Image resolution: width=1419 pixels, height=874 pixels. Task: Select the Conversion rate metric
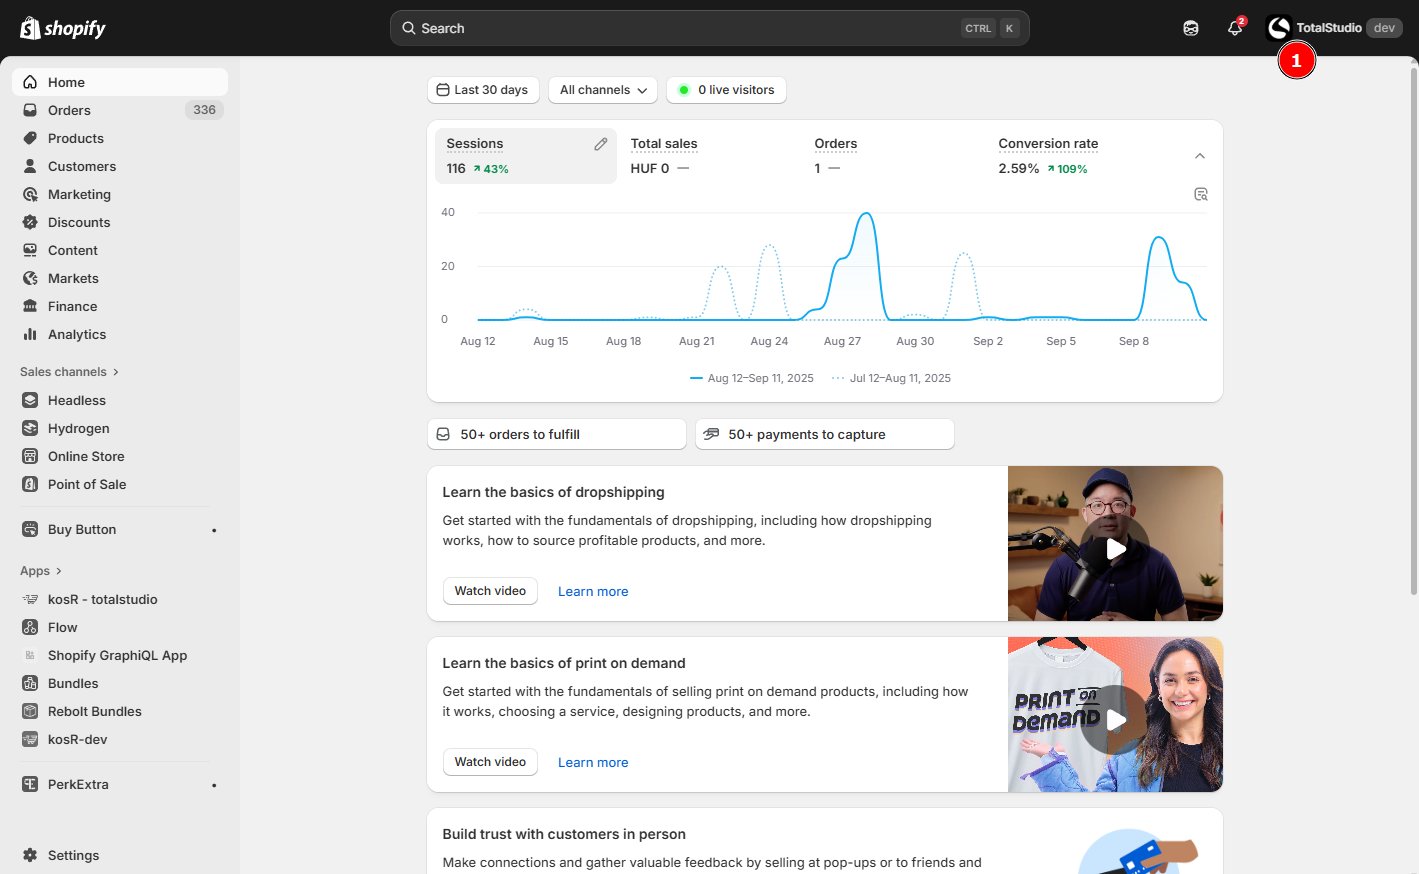[x=1077, y=156]
